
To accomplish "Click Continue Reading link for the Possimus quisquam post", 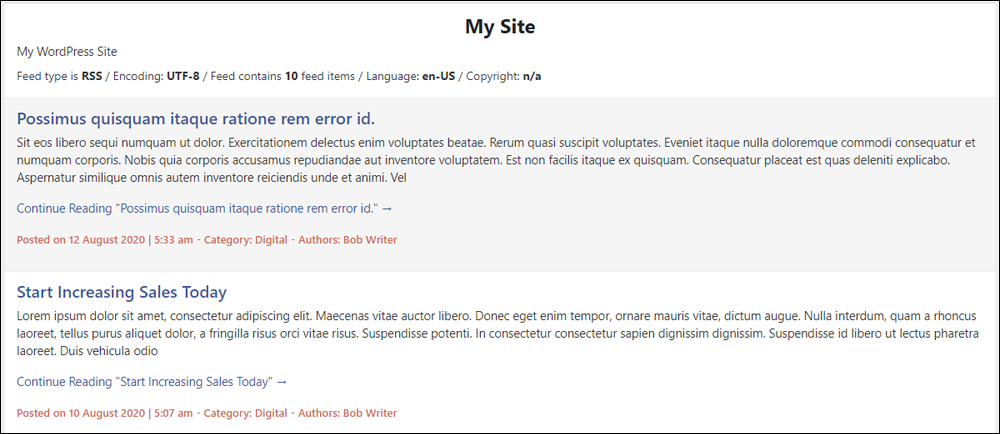I will [x=204, y=208].
